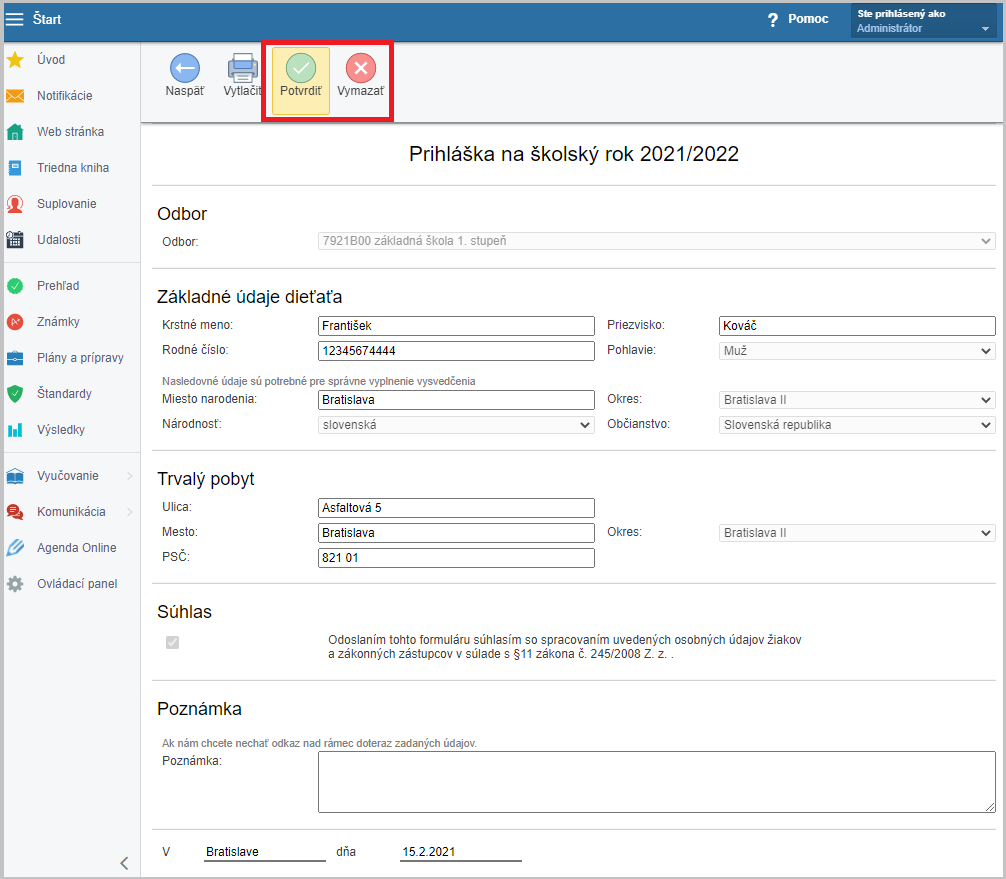Open the Pohlavie dropdown
1006x879 pixels.
tap(857, 351)
